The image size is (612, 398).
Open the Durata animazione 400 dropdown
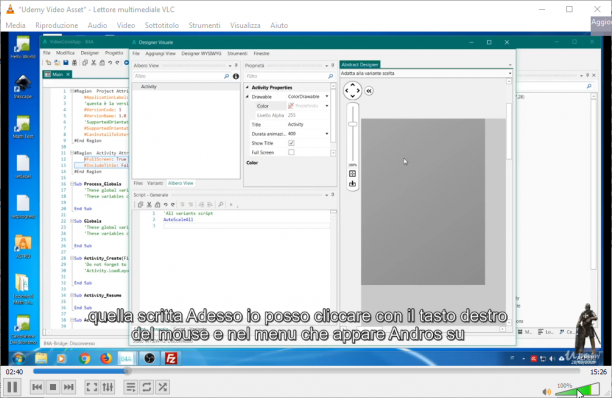327,134
